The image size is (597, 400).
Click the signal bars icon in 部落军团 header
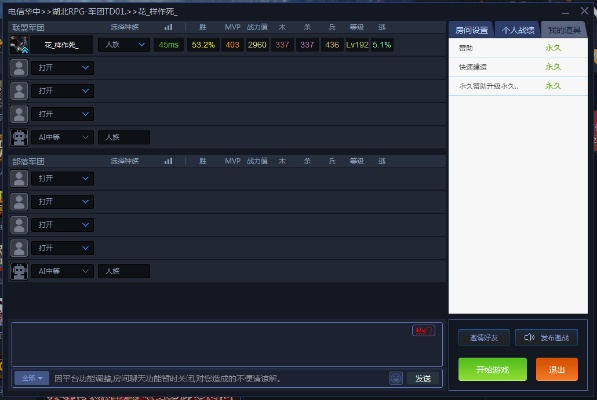[168, 161]
